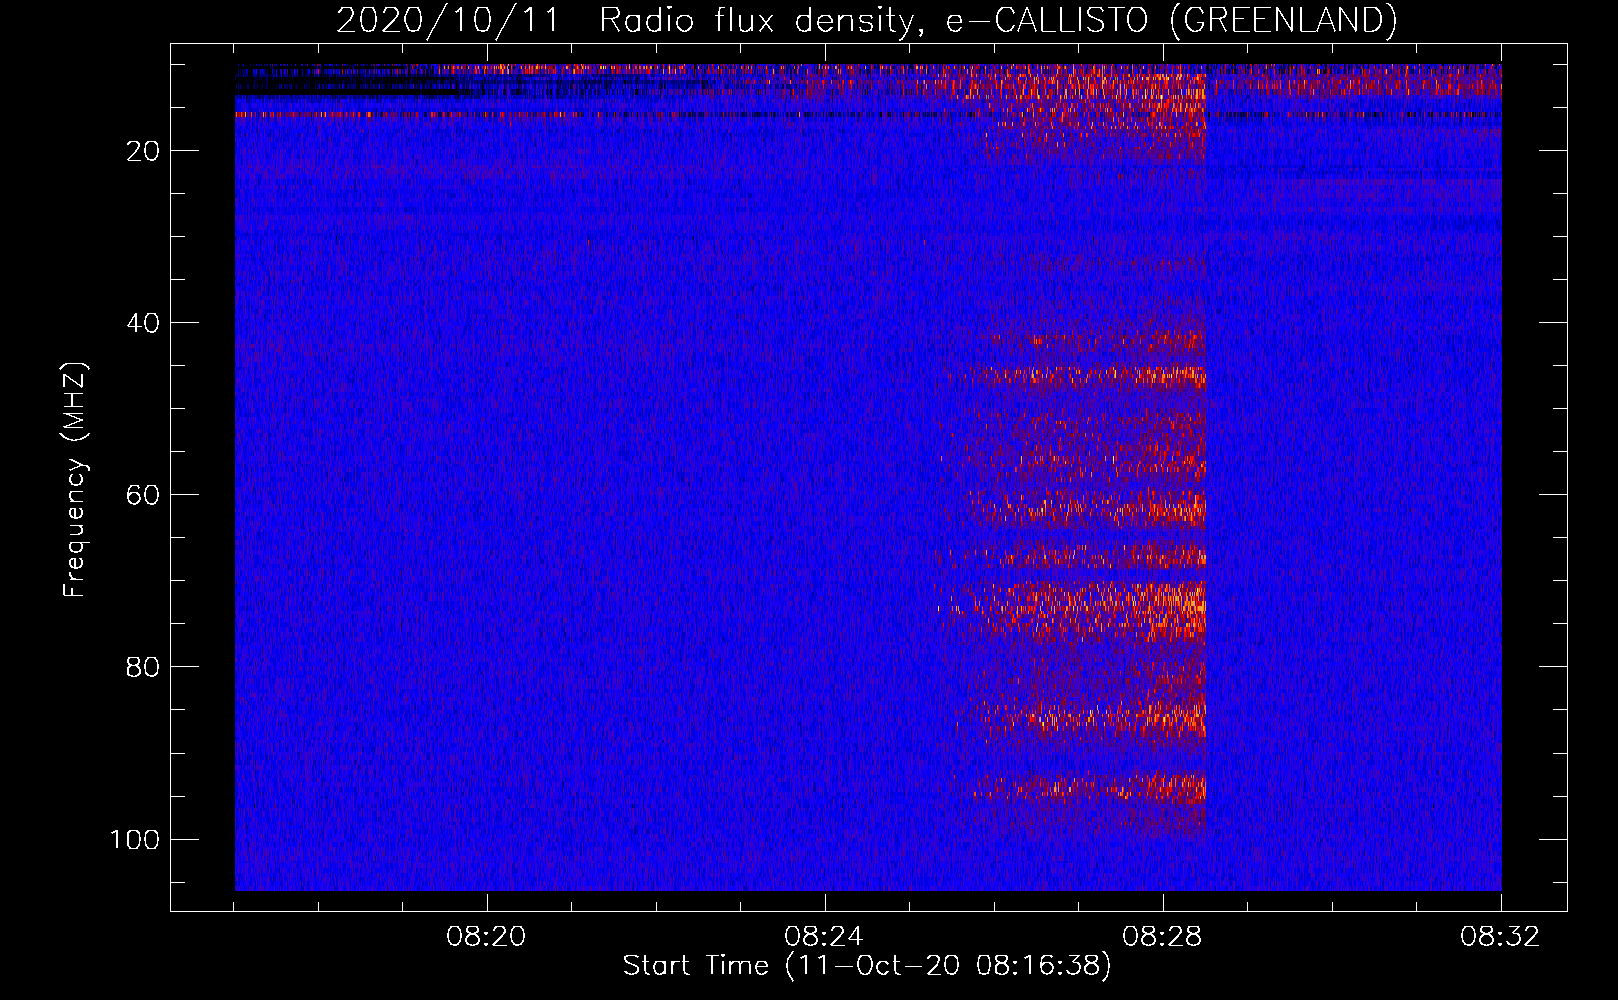Click the date "2020/10/11" in the title
The height and width of the screenshot is (1000, 1618).
[447, 21]
